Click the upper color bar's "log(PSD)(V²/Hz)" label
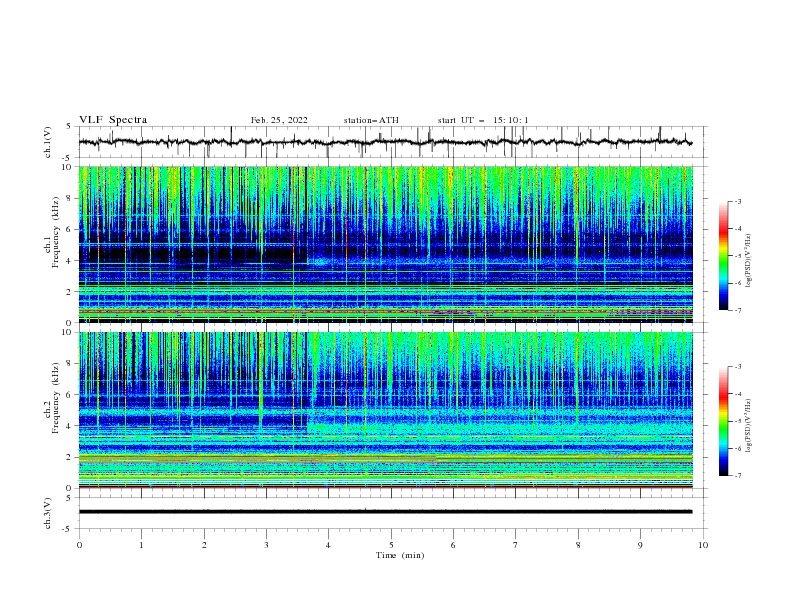Screen dimensions: 792x612 748,261
